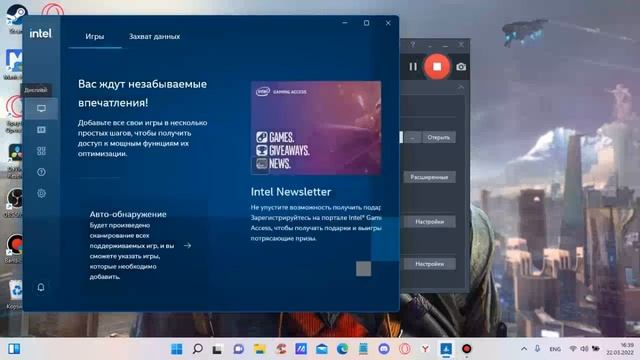Select the Авто-обнаружение heading
640x360 pixels.
pyautogui.click(x=128, y=214)
